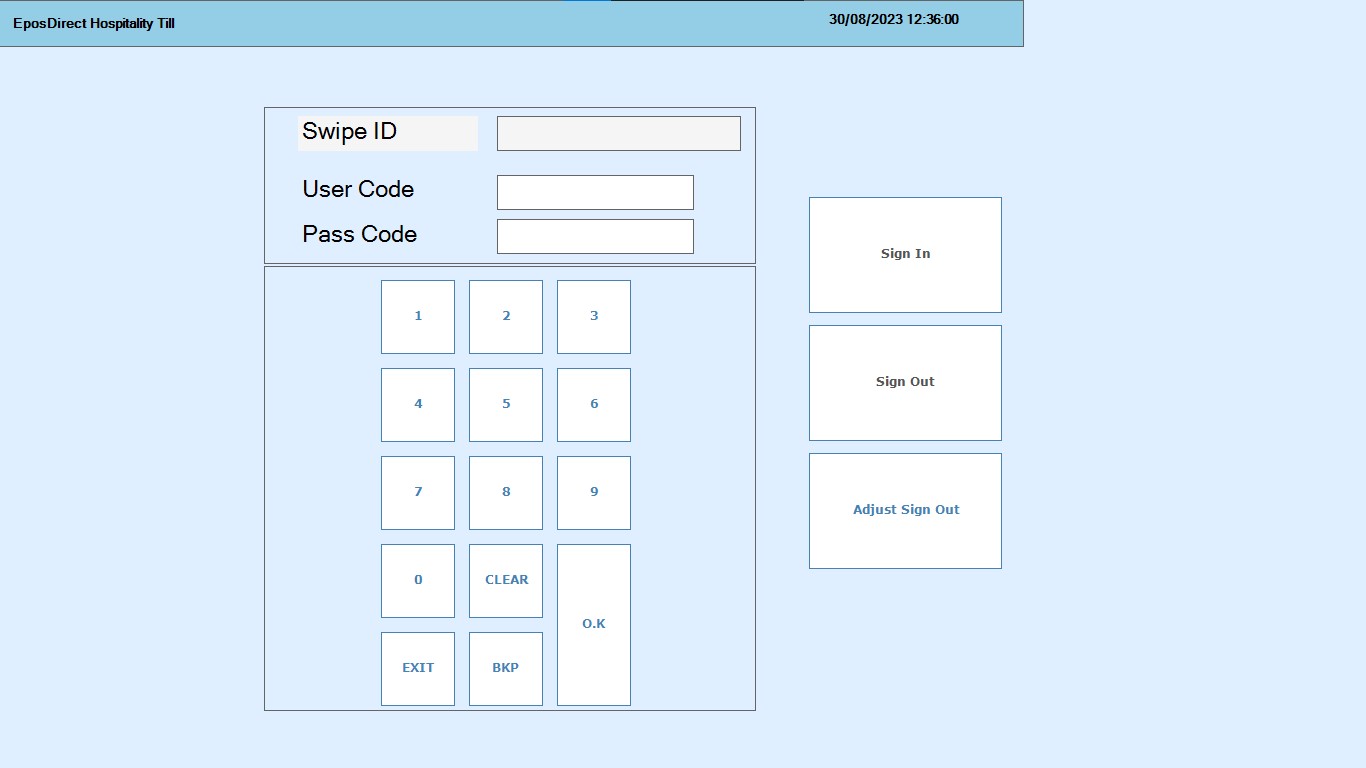
Task: Focus the Swipe ID input field
Action: (x=618, y=133)
